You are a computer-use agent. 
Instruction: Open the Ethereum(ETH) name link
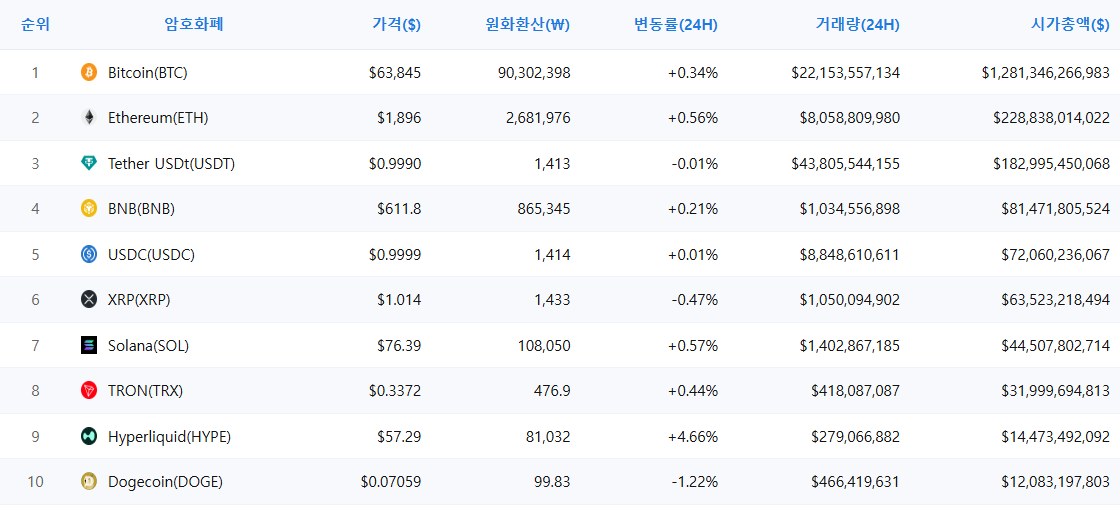158,118
